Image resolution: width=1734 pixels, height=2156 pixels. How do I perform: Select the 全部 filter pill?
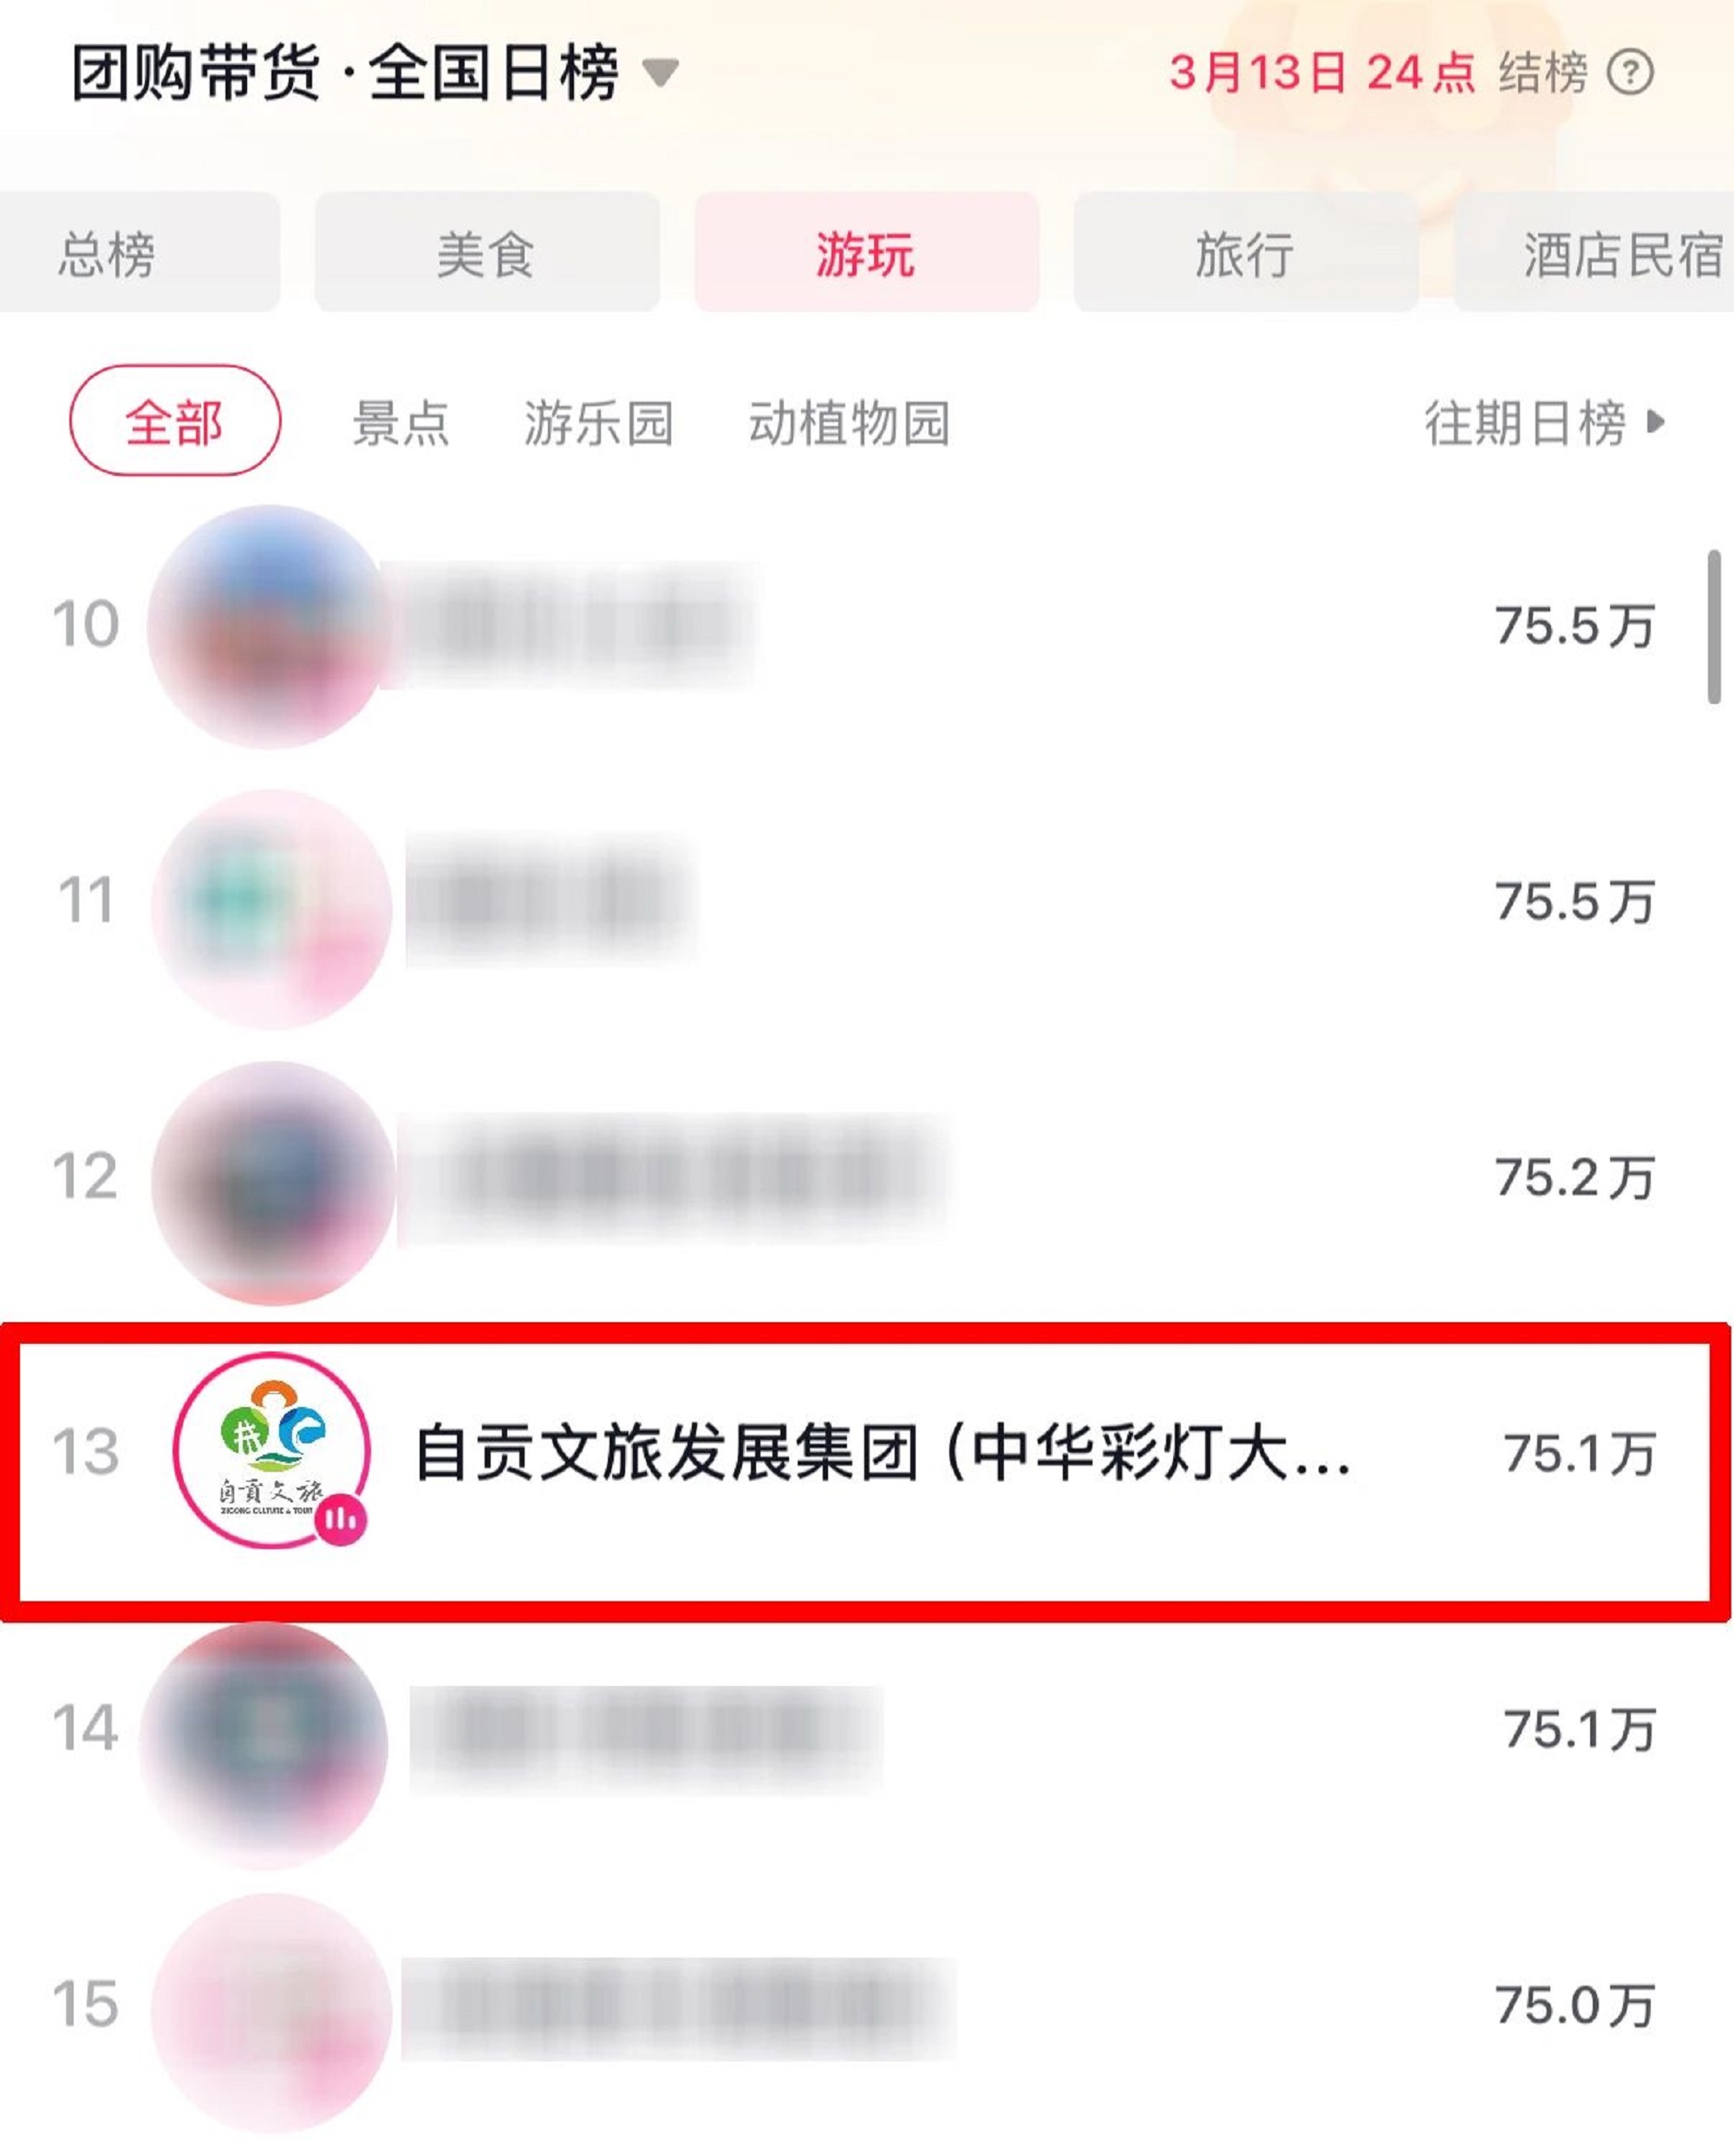pos(175,420)
